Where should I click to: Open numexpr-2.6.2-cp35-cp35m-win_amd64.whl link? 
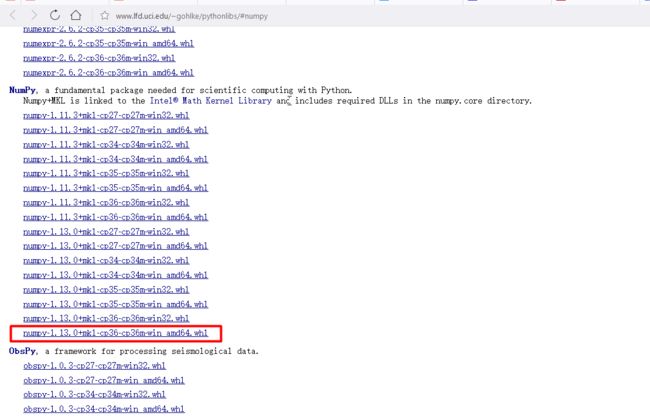coord(109,44)
